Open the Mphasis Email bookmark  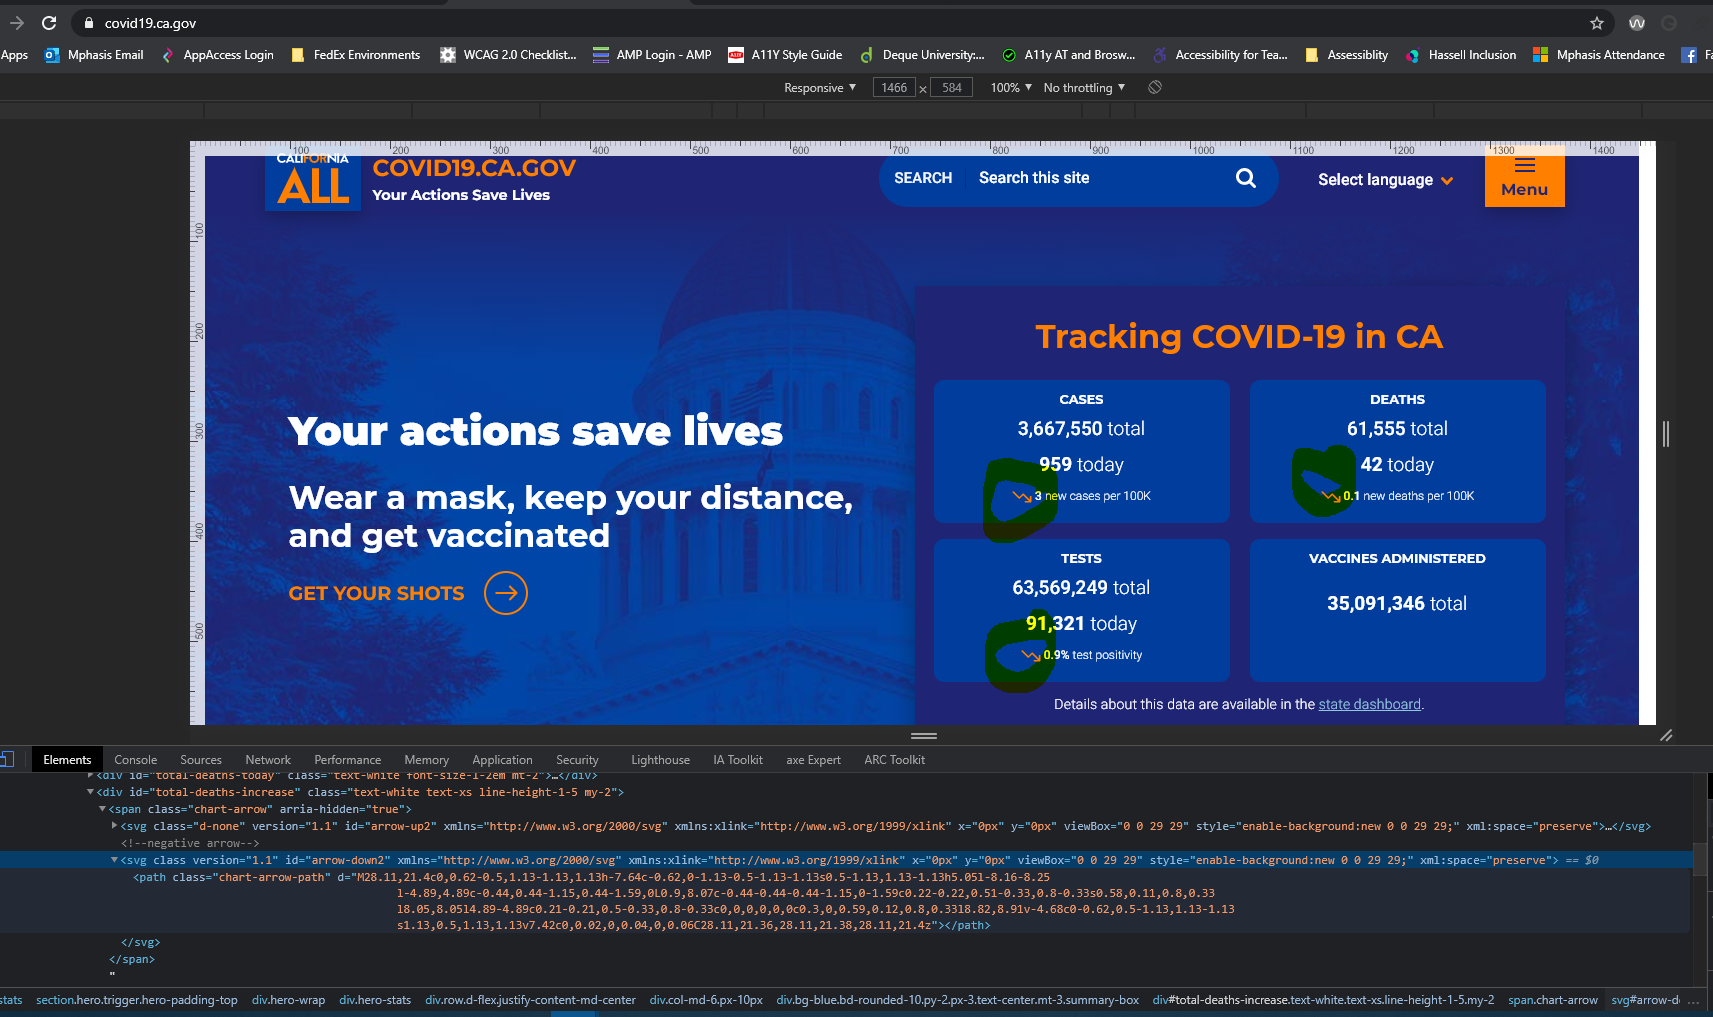[94, 55]
